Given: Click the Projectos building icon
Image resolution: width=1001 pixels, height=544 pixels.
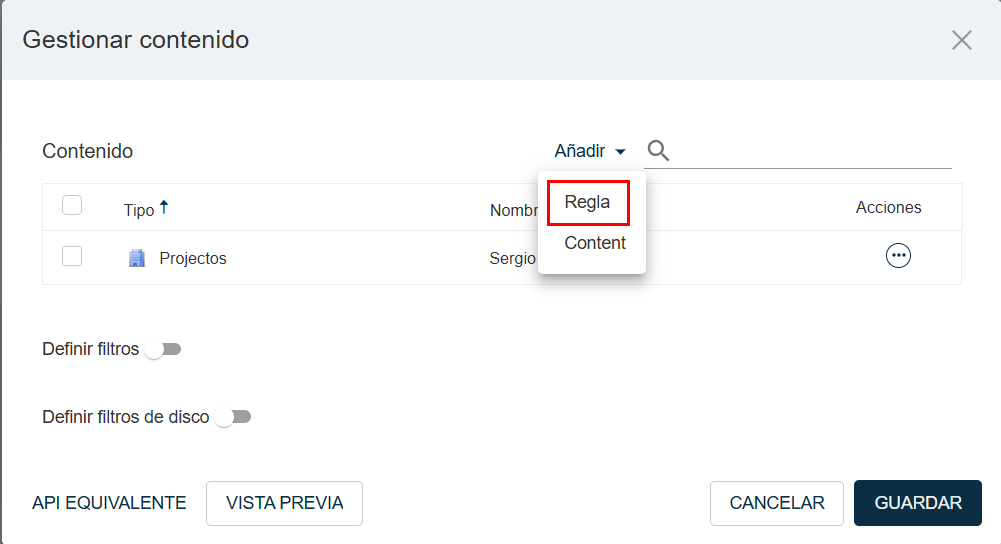Looking at the screenshot, I should [137, 258].
